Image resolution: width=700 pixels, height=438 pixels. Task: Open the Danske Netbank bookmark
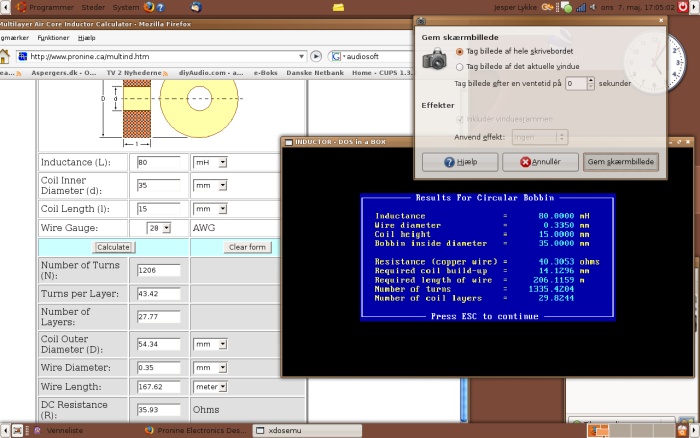click(x=315, y=73)
